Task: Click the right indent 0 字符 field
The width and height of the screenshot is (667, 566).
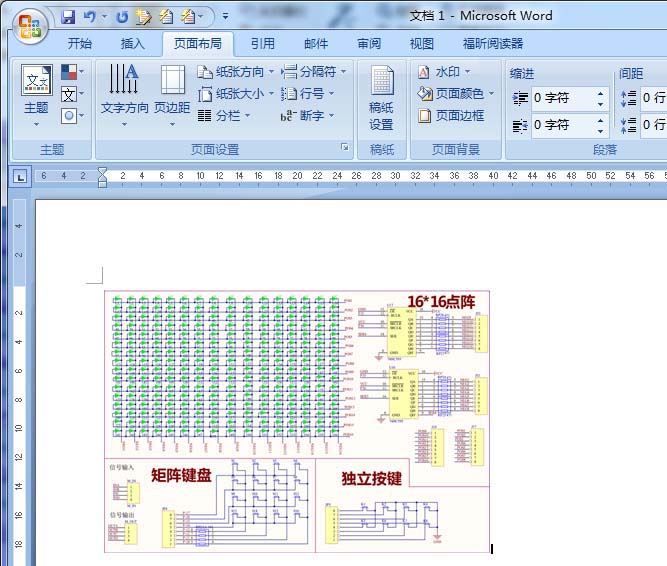Action: [562, 125]
